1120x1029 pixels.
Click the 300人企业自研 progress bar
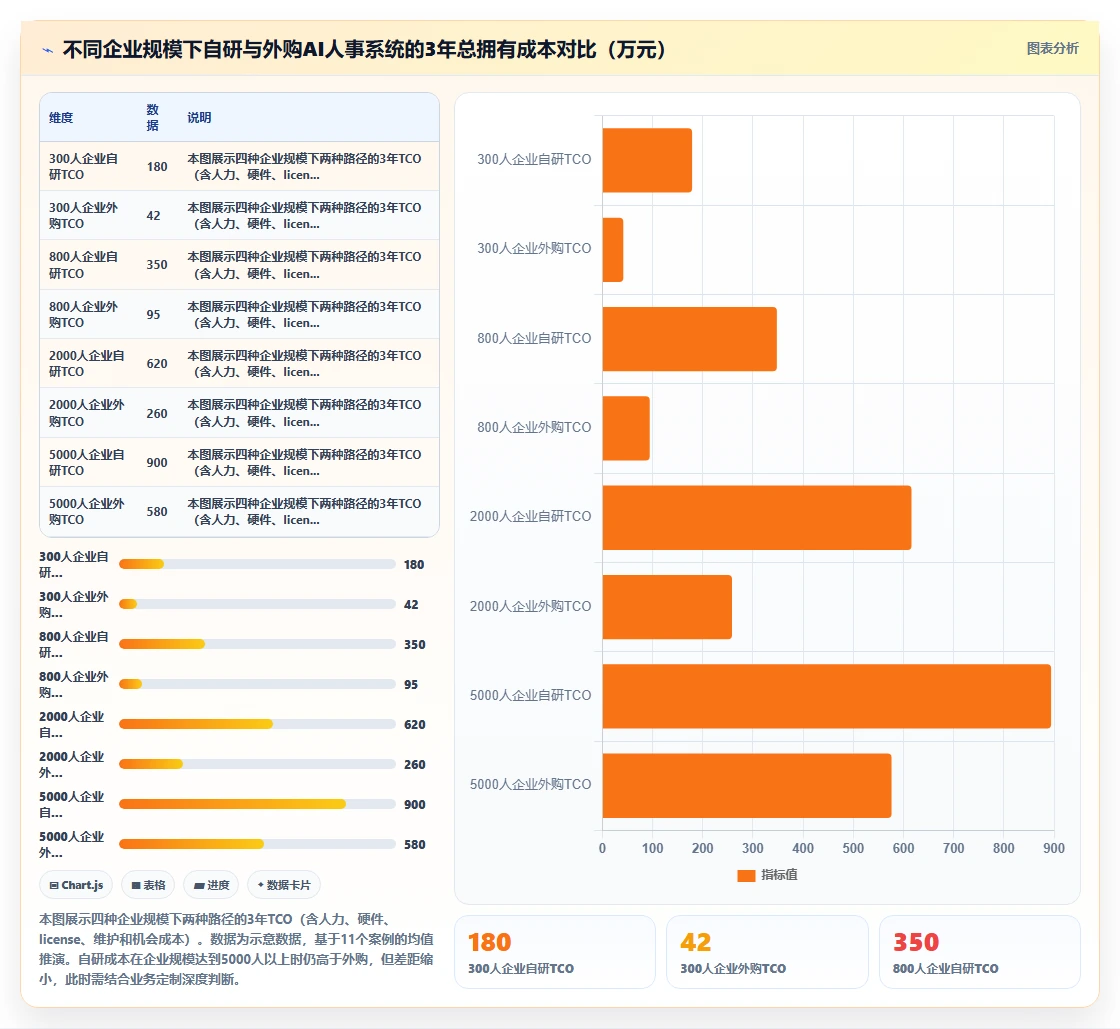point(257,564)
